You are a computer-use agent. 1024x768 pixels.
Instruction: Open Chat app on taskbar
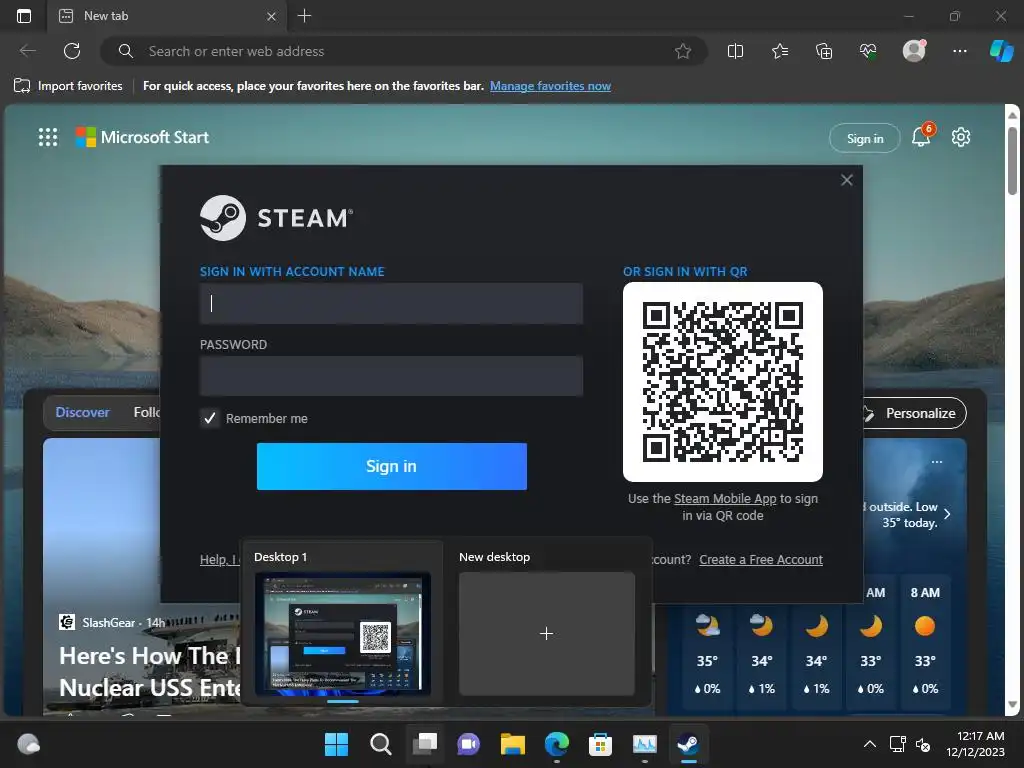click(468, 744)
